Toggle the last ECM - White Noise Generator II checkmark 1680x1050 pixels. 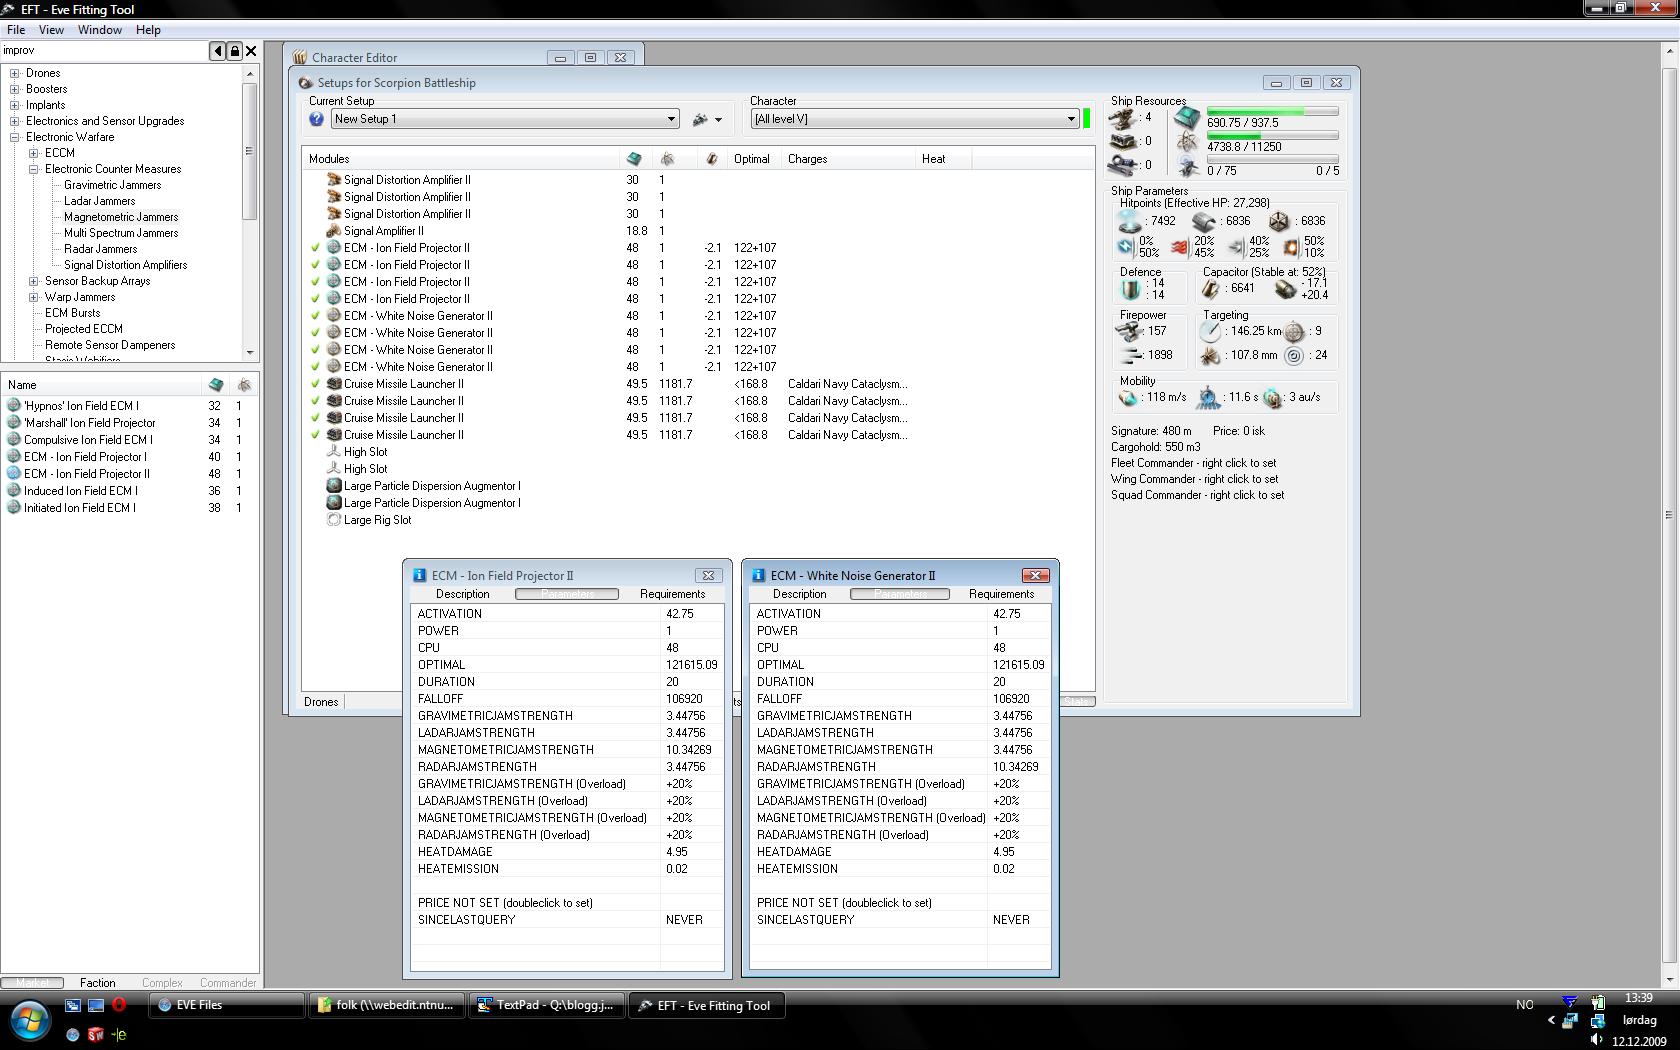315,367
